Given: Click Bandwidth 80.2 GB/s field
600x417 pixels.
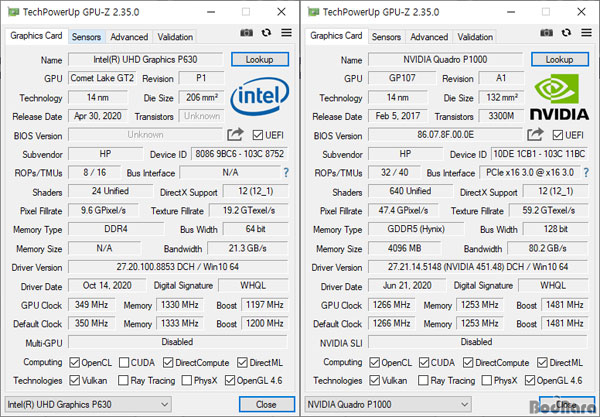Looking at the screenshot, I should pyautogui.click(x=548, y=248).
